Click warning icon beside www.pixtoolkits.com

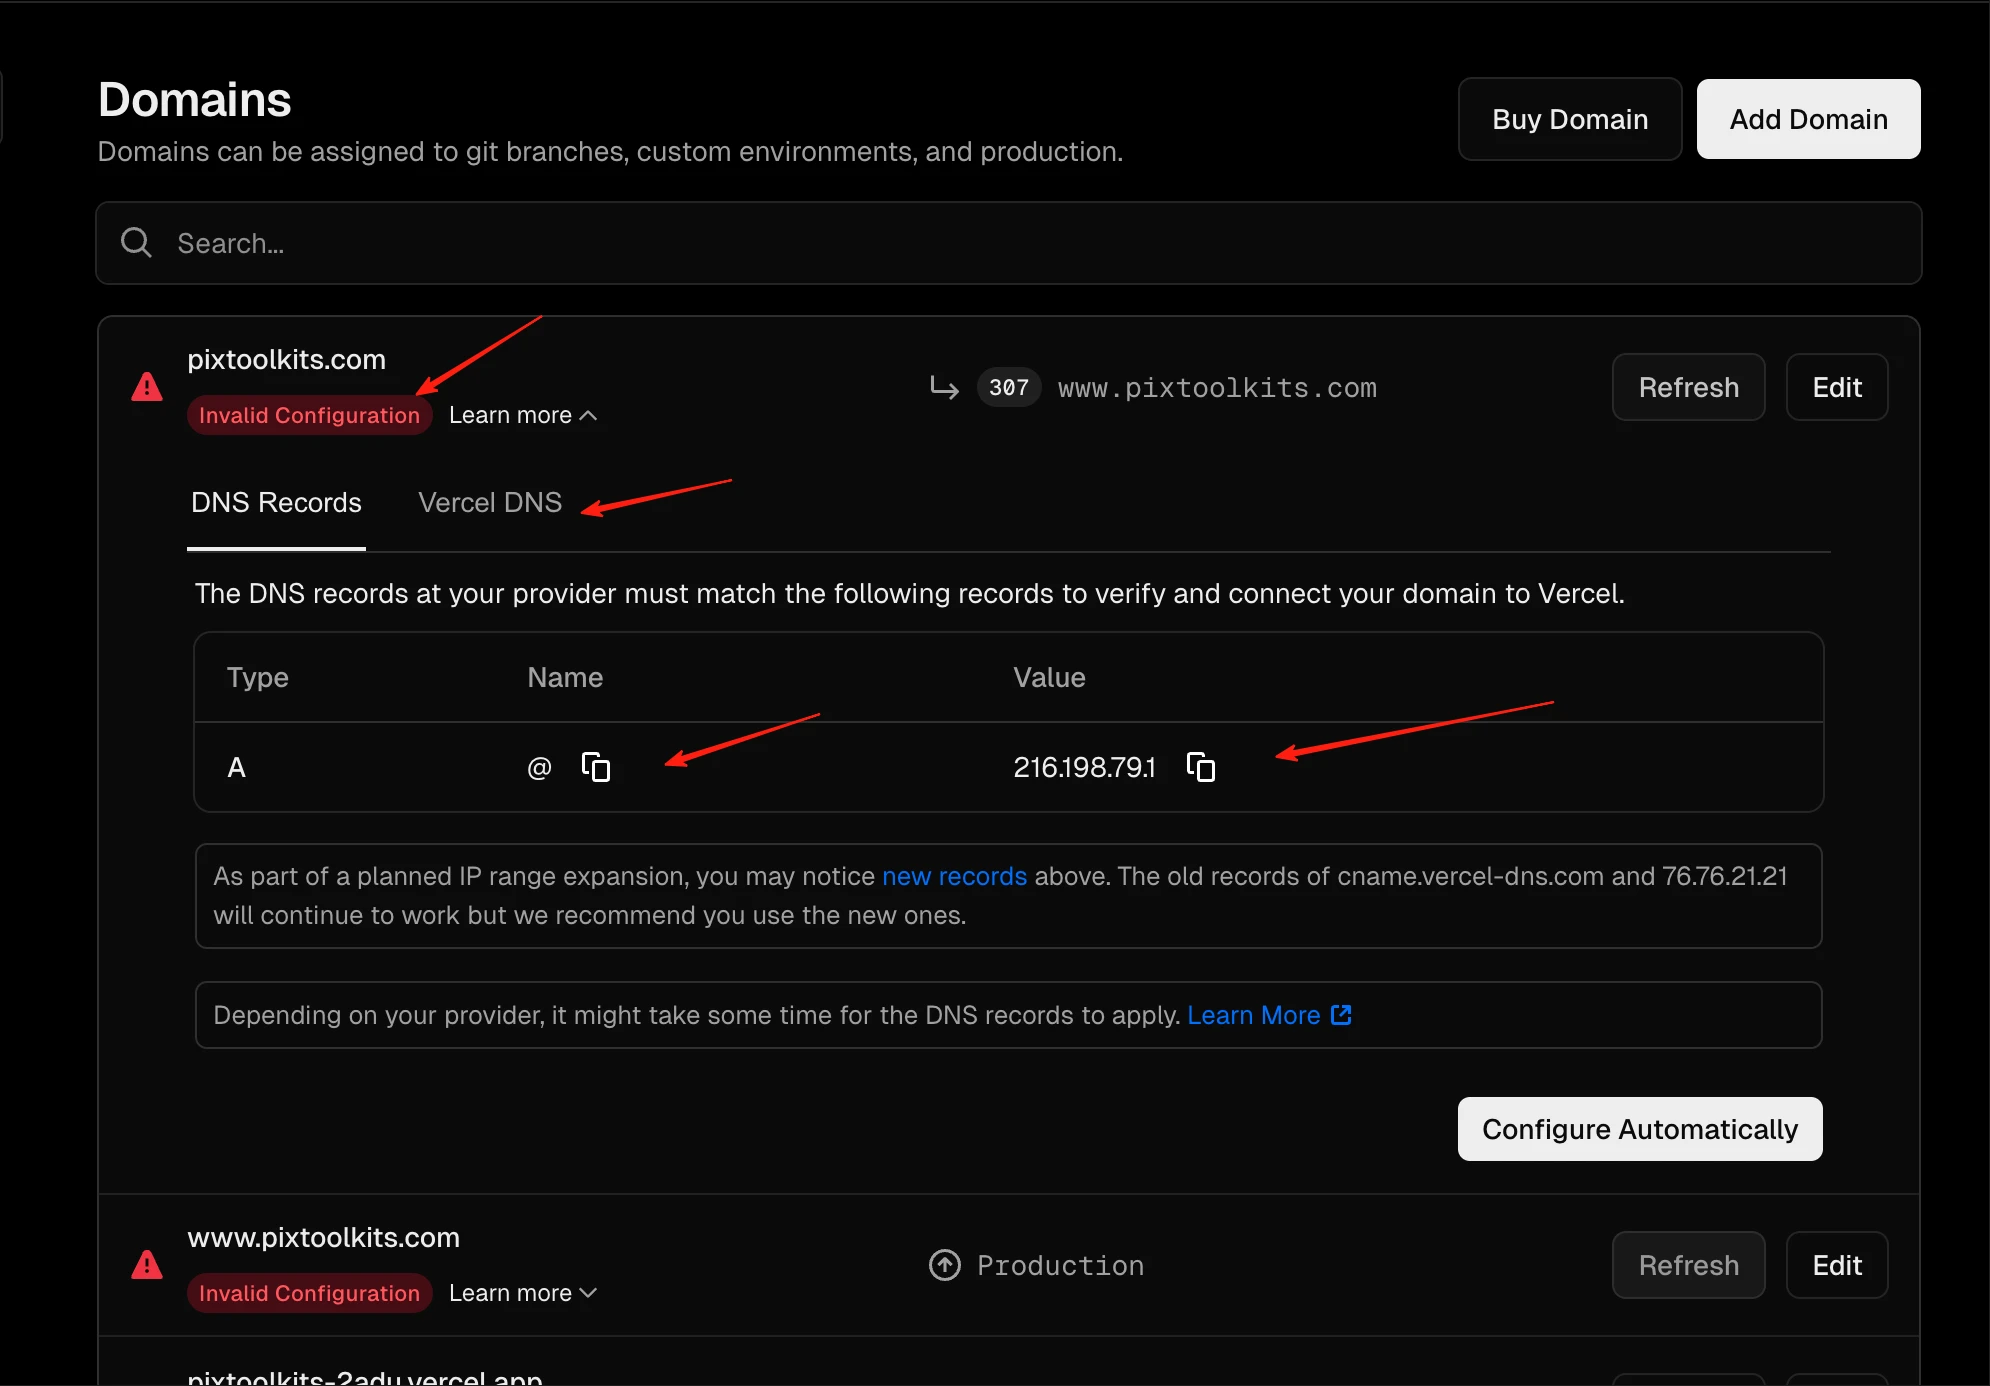[x=147, y=1265]
